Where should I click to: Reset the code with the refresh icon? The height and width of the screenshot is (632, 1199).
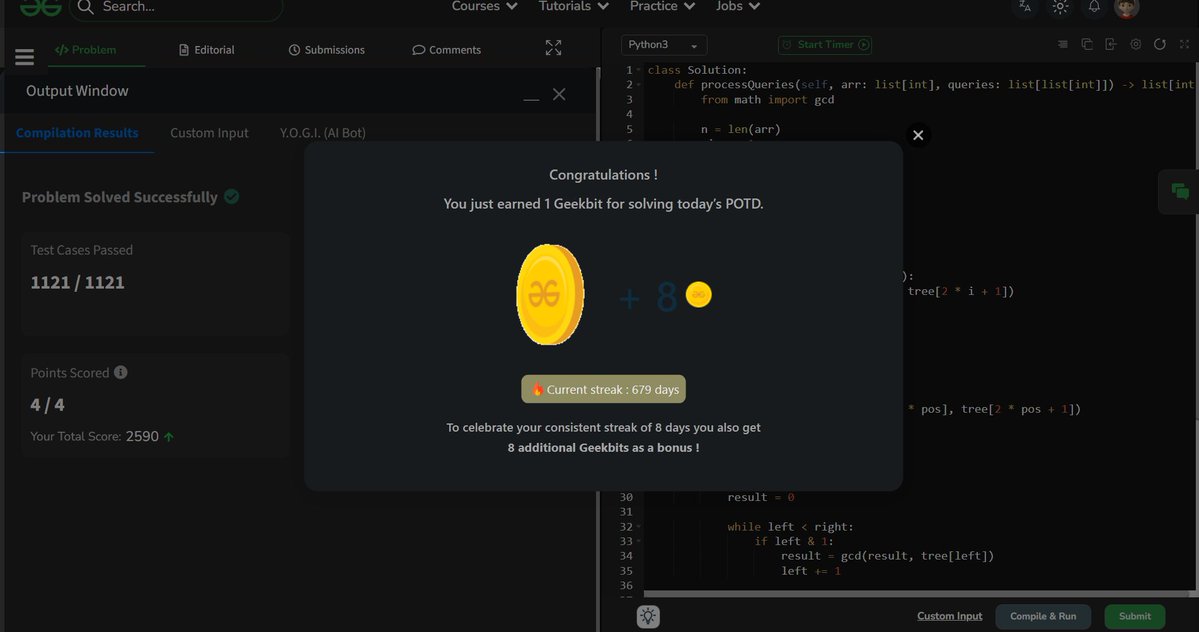[x=1160, y=44]
